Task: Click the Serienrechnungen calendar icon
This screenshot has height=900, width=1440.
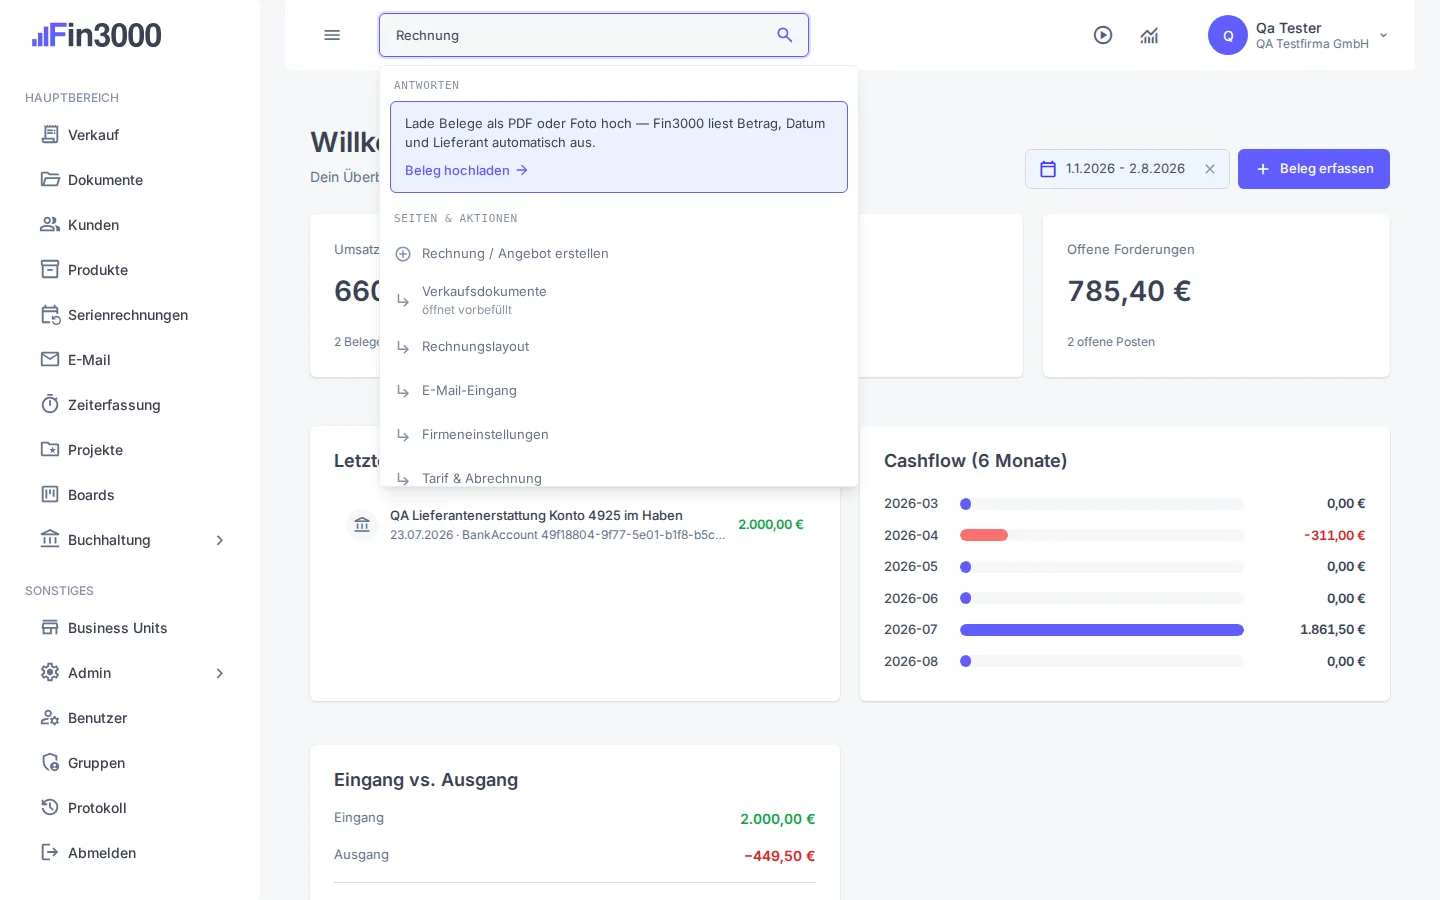Action: coord(50,314)
